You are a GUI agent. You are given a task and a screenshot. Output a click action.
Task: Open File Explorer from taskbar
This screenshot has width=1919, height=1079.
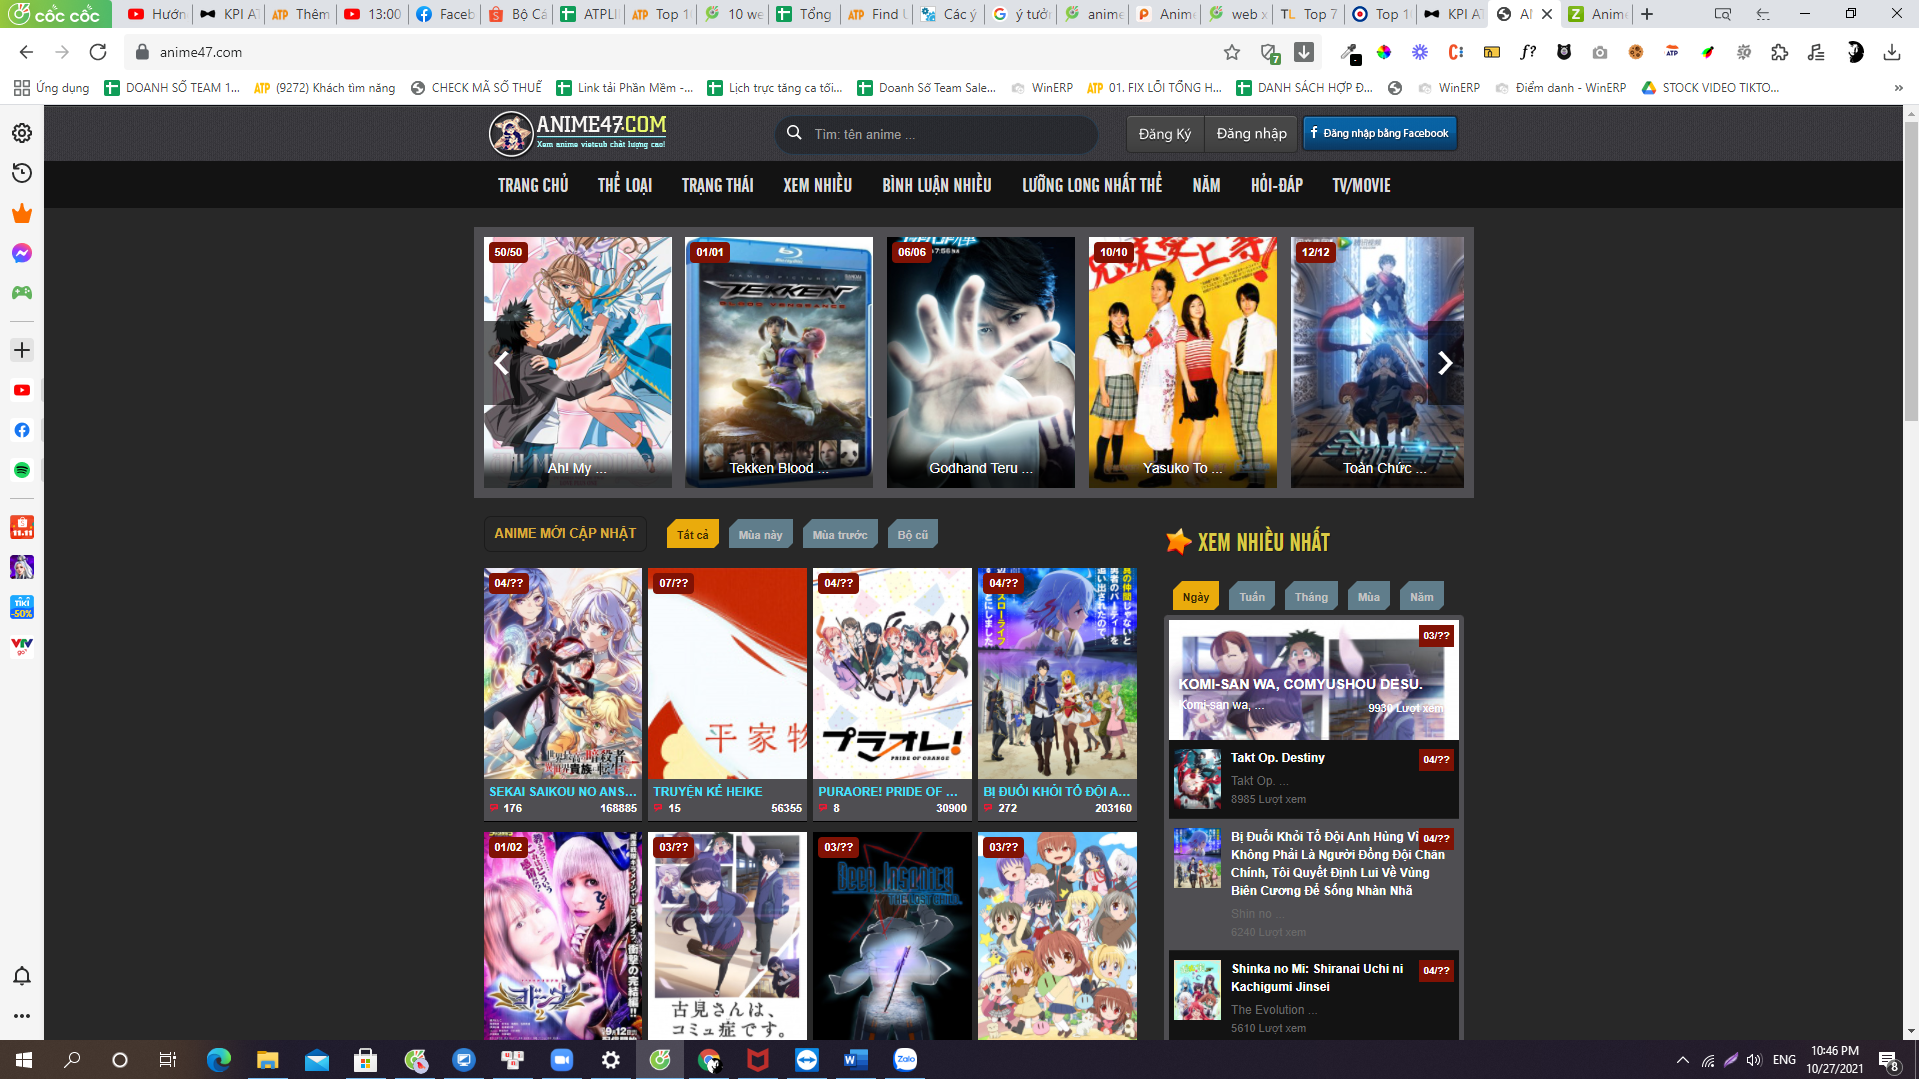tap(267, 1060)
